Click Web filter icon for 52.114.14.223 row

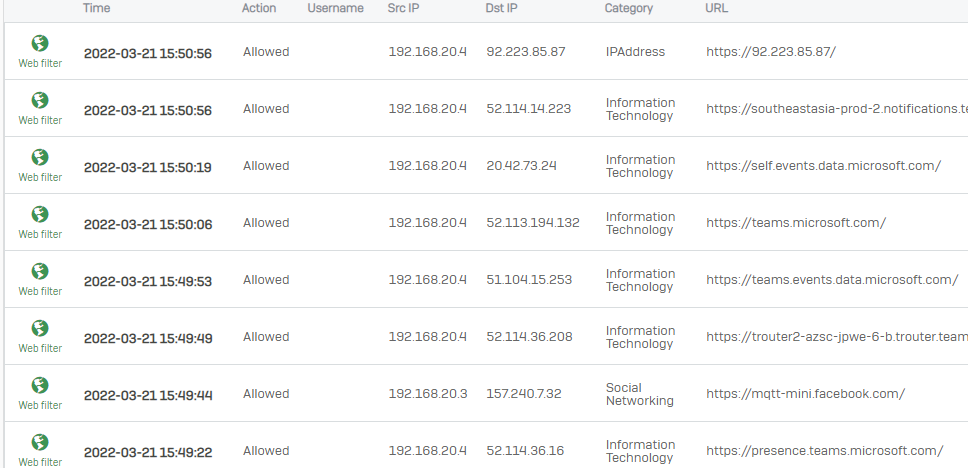(x=40, y=100)
